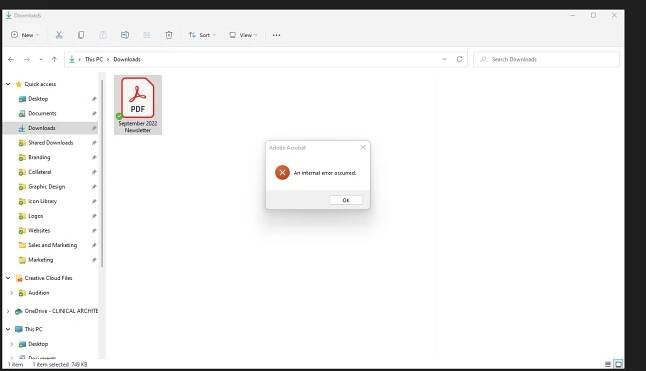Screen dimensions: 646x371
Task: Switch to details view in status bar
Action: coord(608,364)
